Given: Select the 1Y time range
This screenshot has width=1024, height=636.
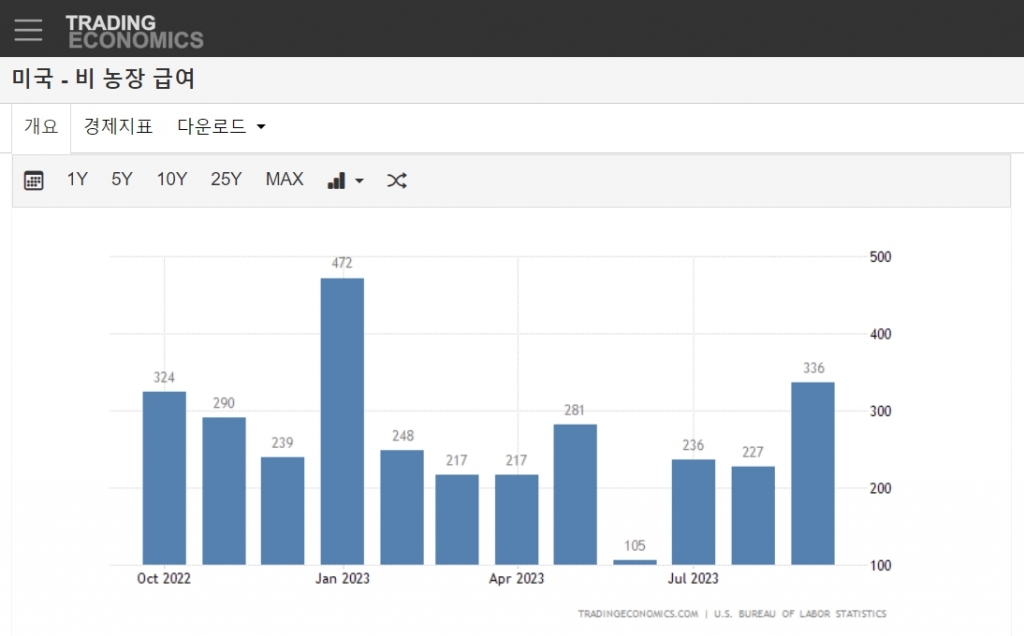Looking at the screenshot, I should tap(77, 180).
